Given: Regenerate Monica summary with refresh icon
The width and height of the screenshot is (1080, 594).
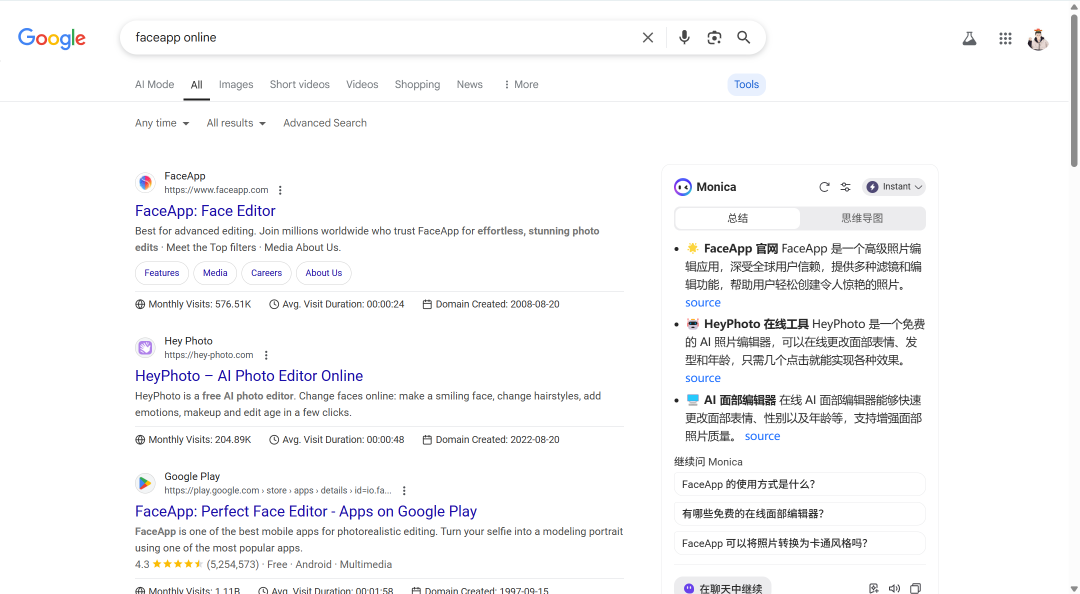Looking at the screenshot, I should [824, 187].
